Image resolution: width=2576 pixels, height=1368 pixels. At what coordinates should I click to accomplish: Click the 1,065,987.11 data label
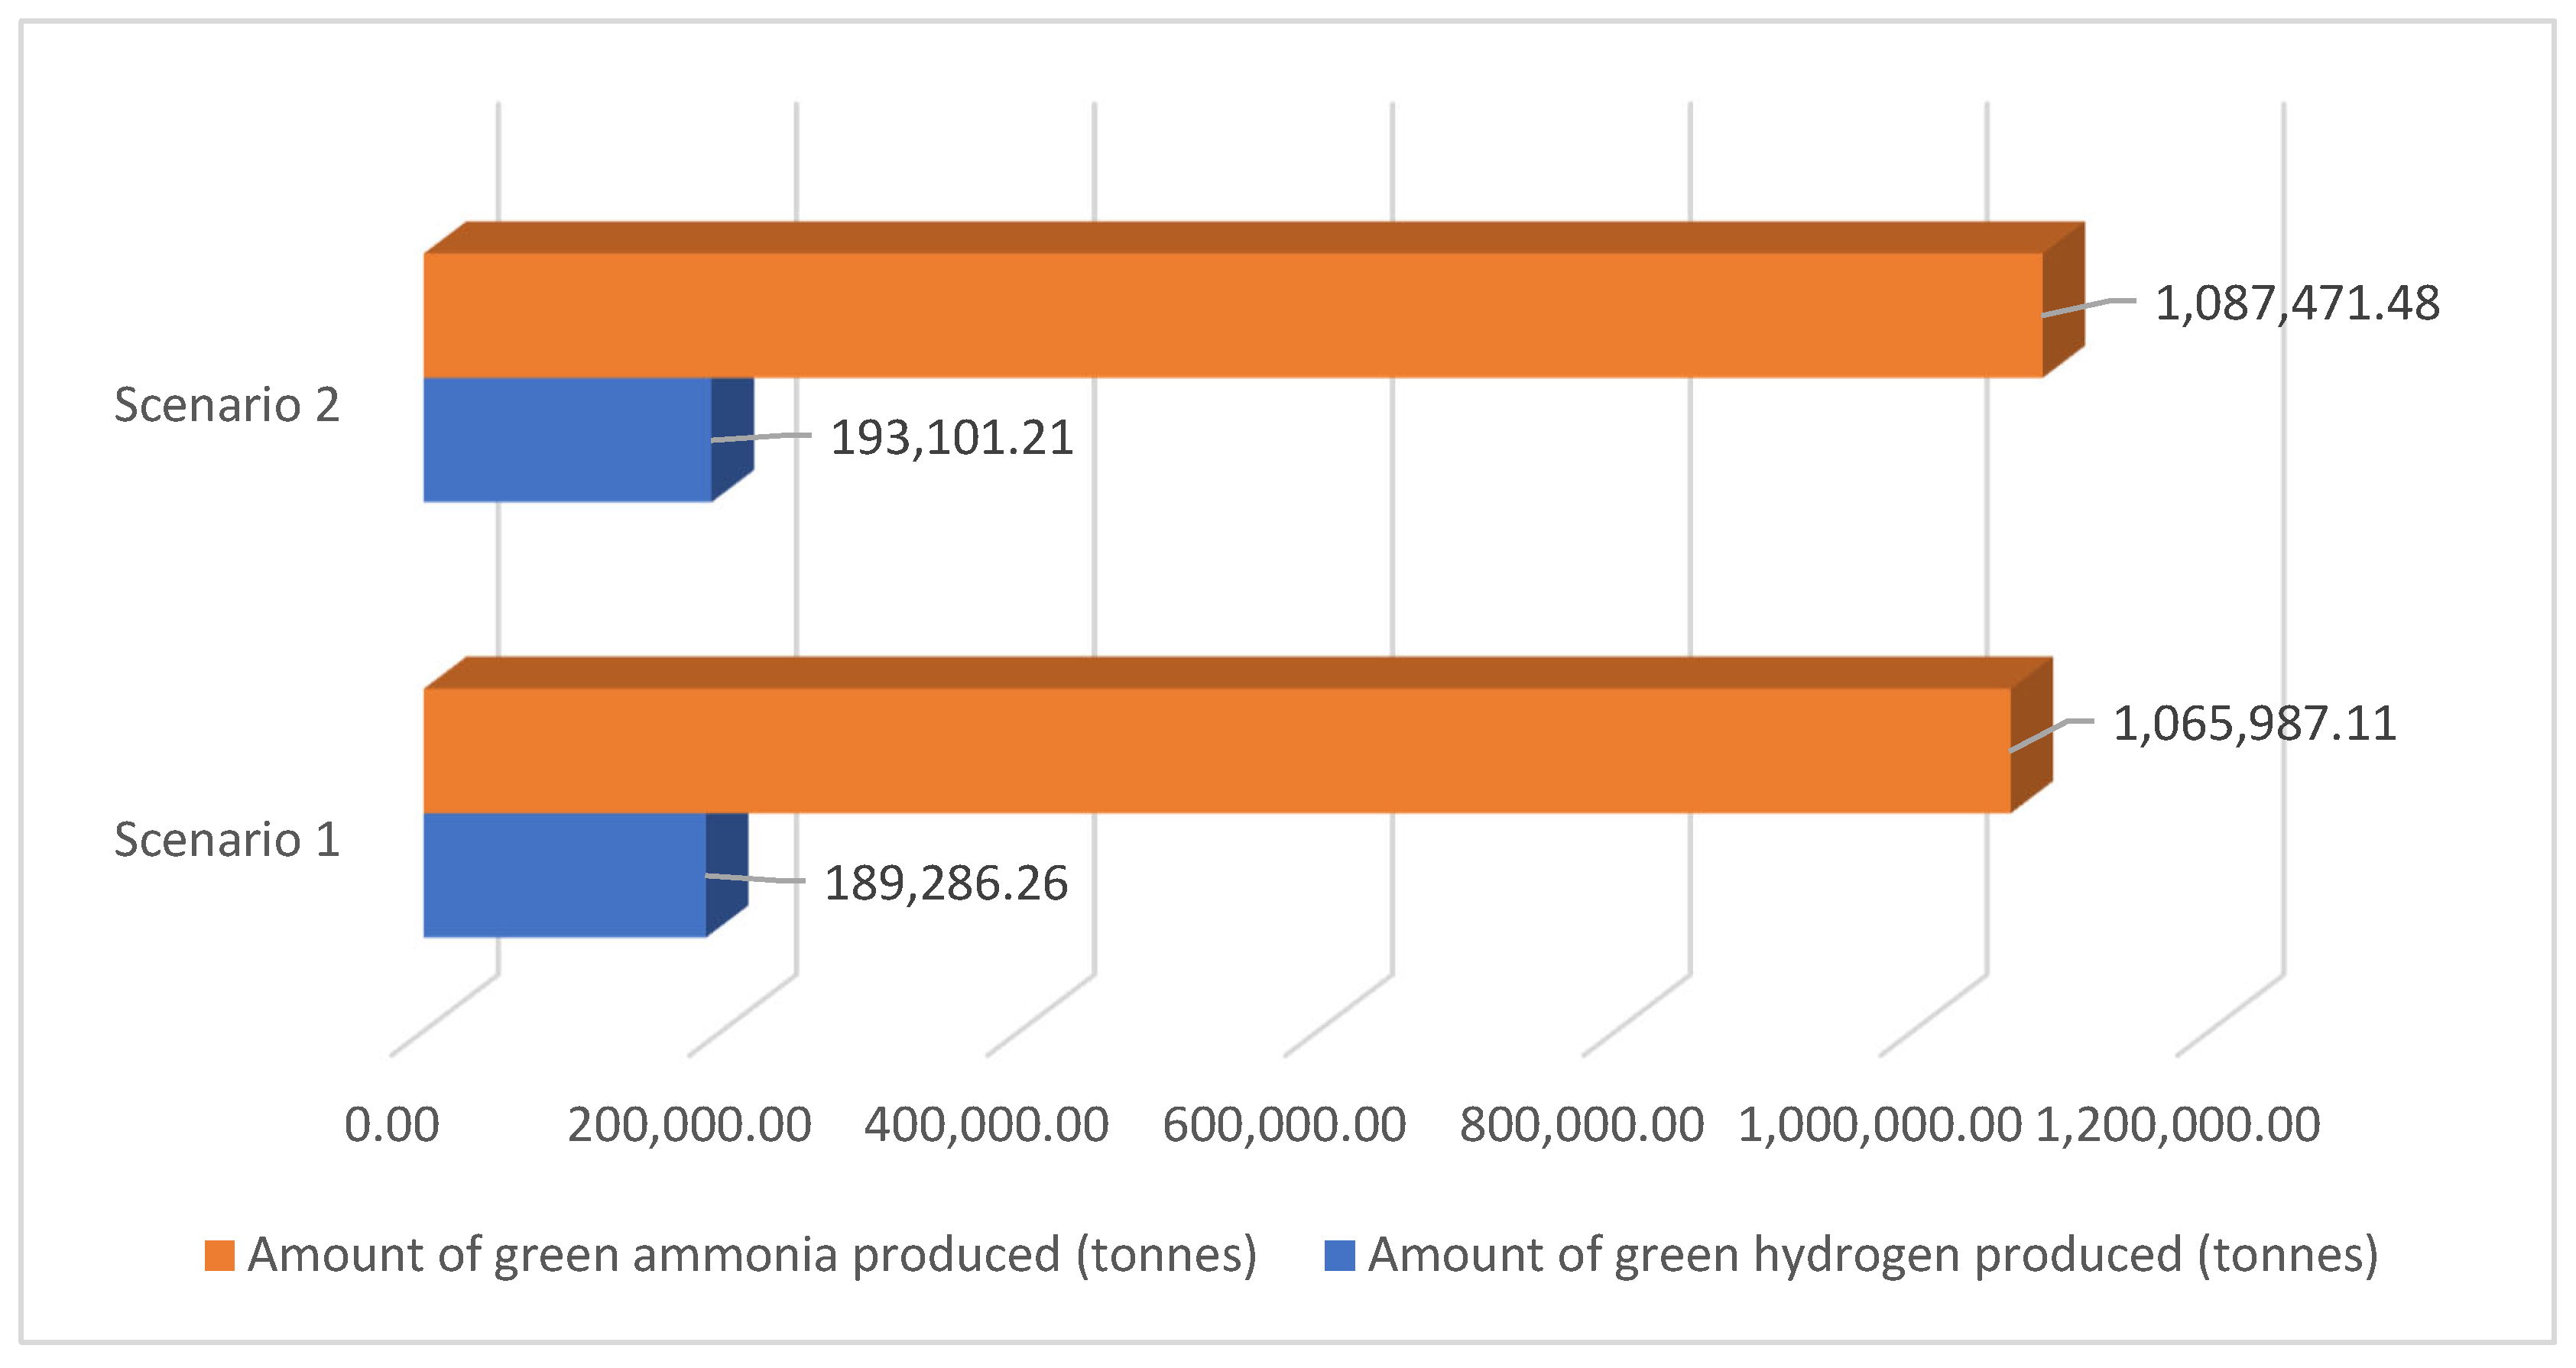[2254, 723]
